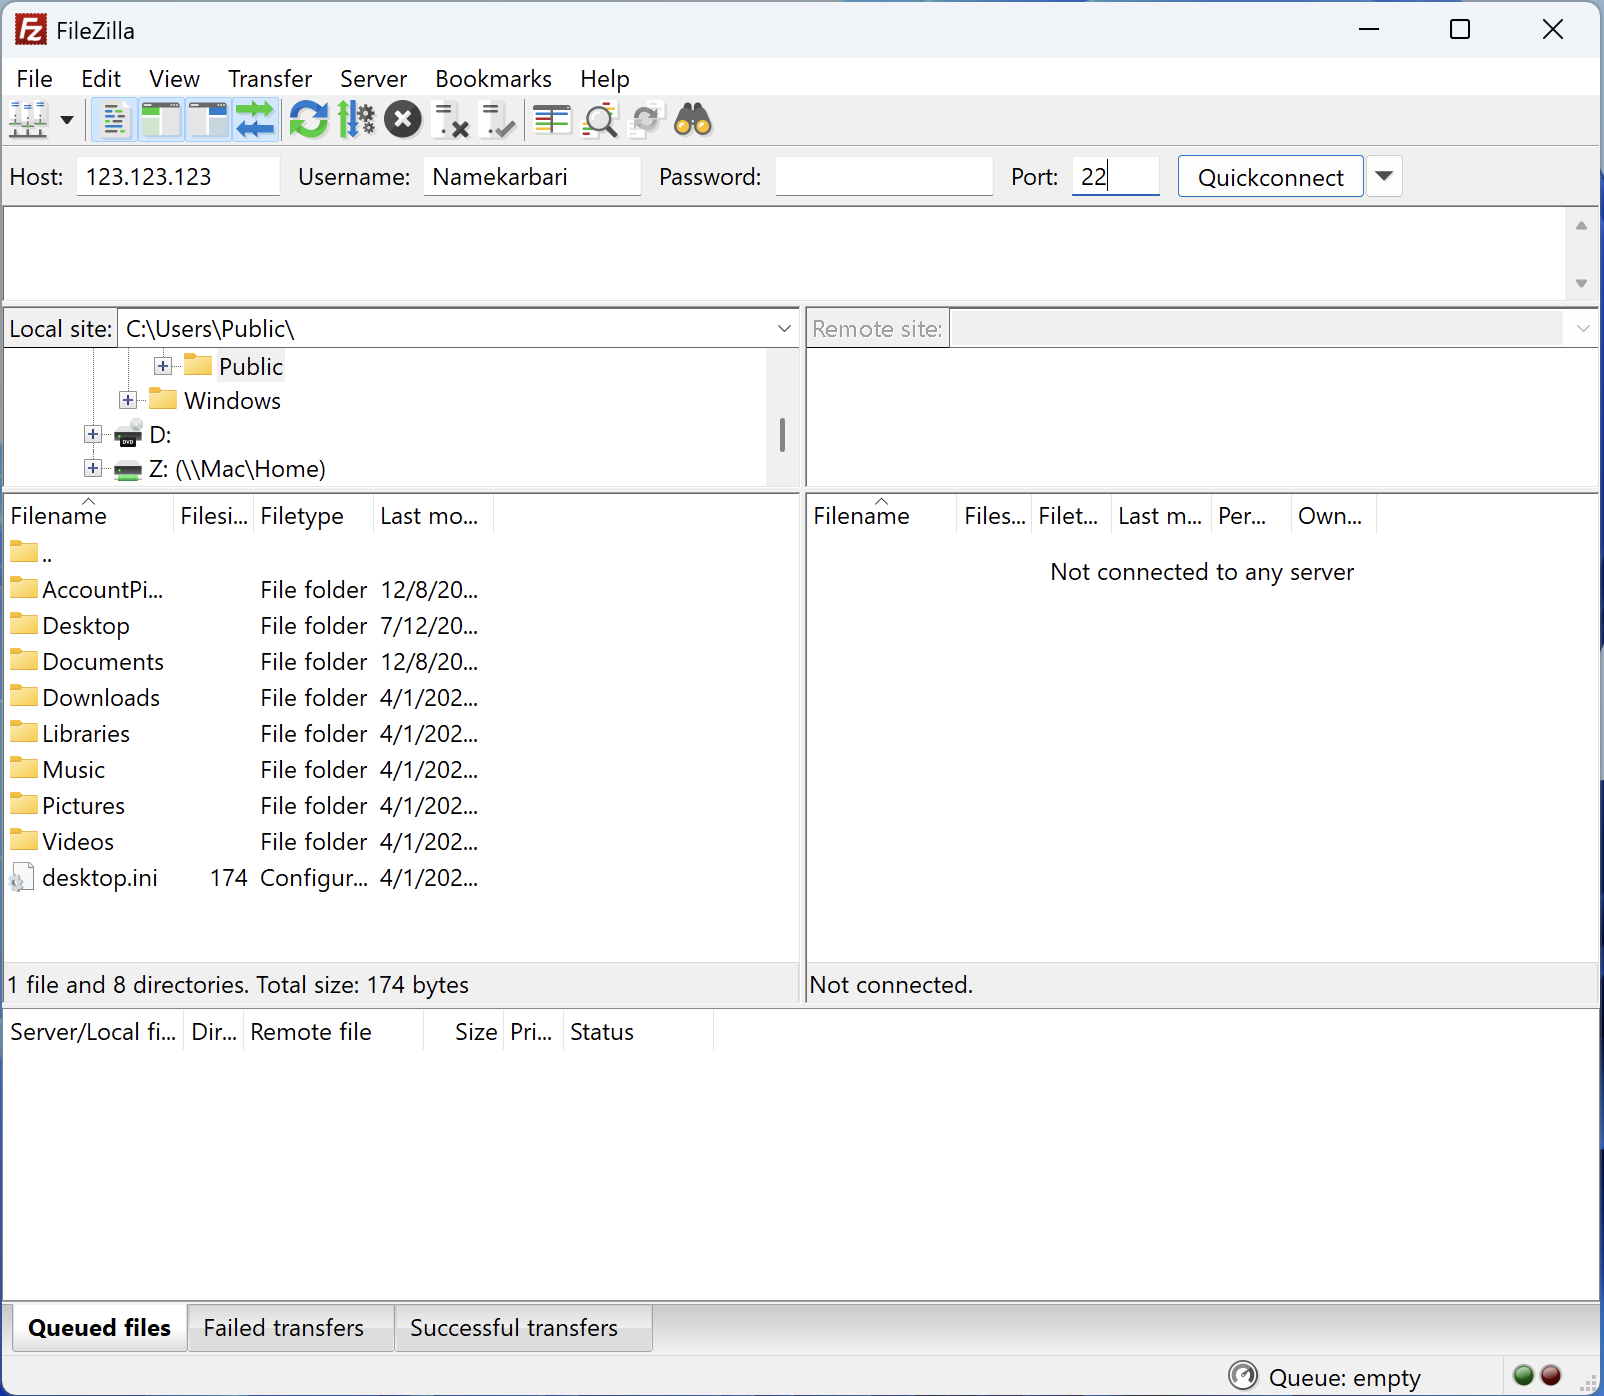Select the desktop.ini file icon

(x=22, y=877)
